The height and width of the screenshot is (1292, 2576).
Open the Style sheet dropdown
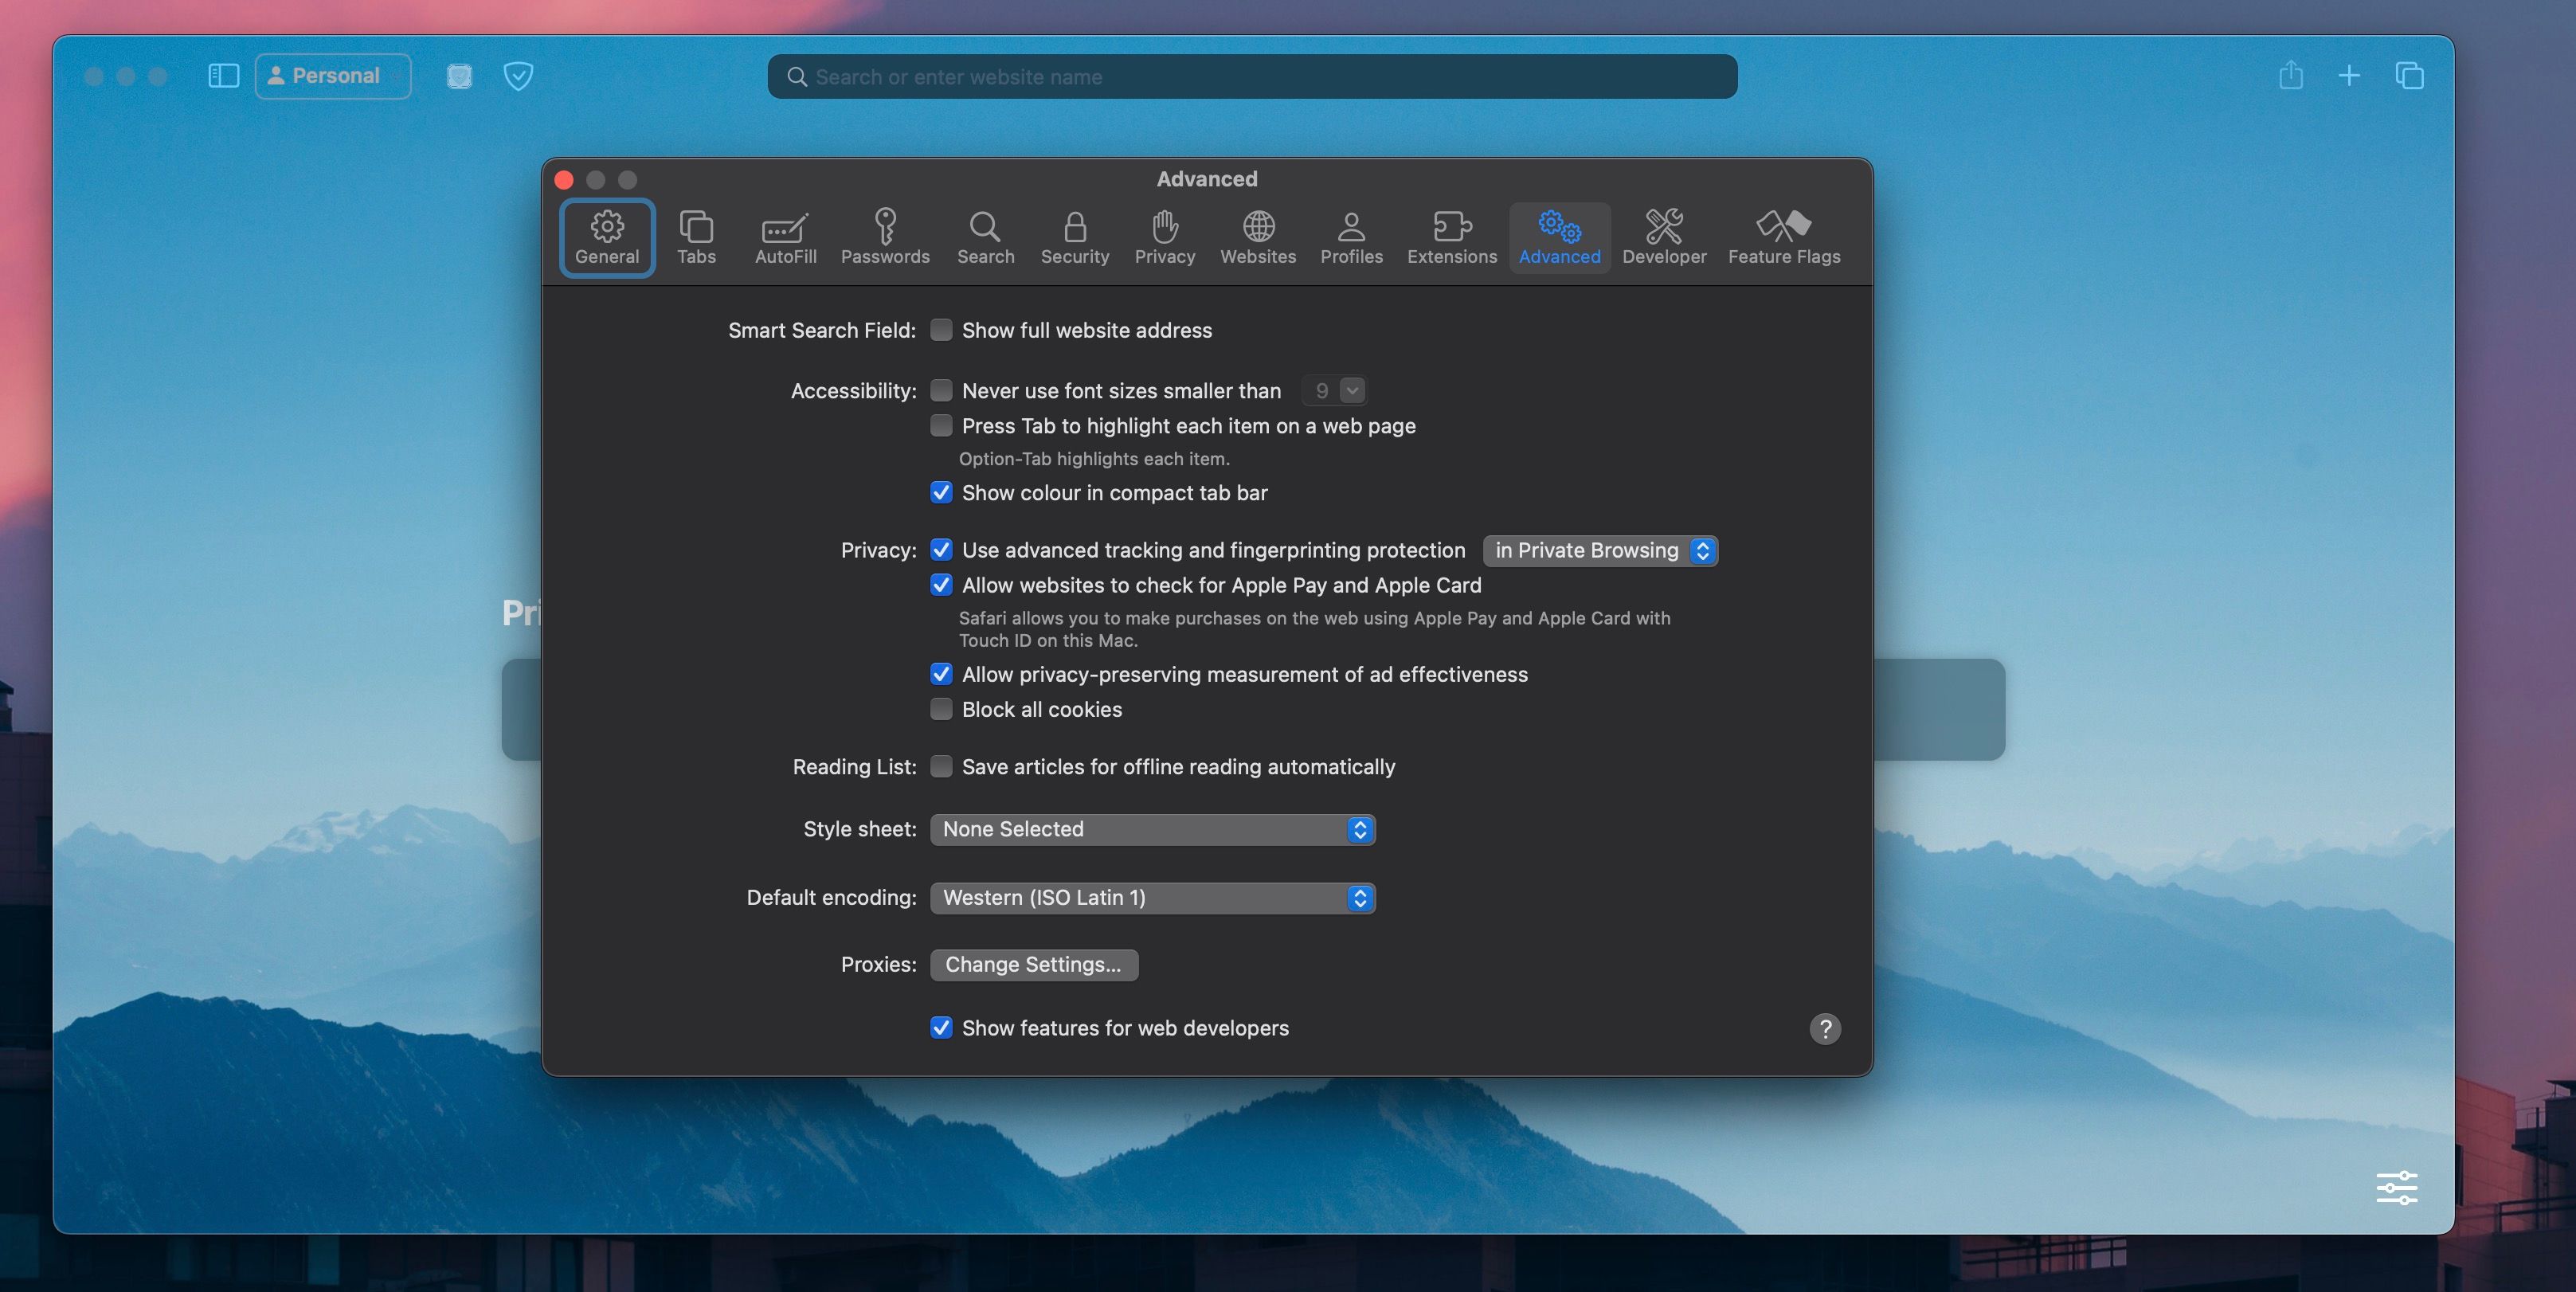1151,829
